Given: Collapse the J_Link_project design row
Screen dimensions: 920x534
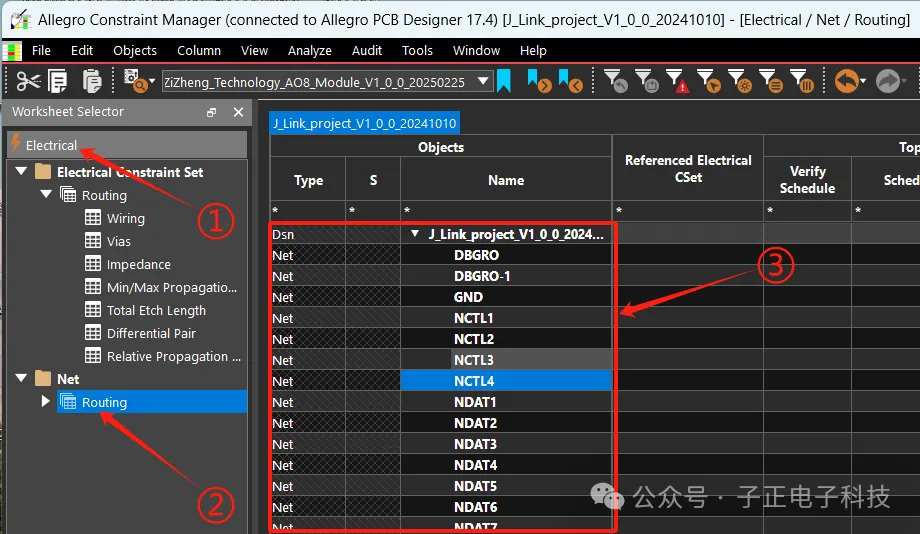Looking at the screenshot, I should tap(415, 234).
